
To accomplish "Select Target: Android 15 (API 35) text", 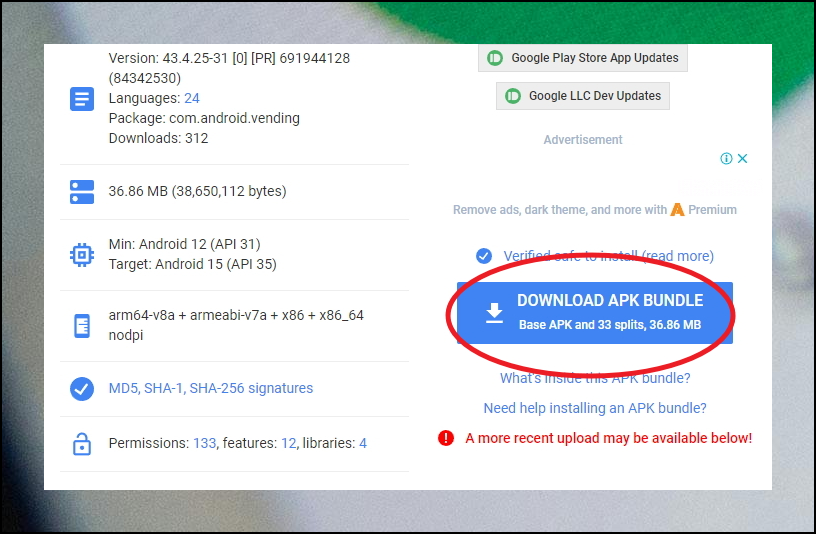I will (x=193, y=264).
